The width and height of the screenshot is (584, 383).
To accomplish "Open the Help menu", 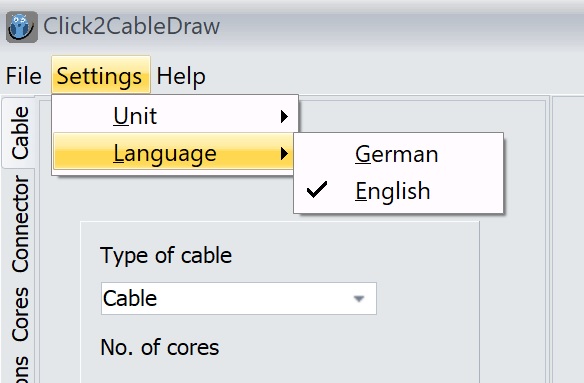I will pyautogui.click(x=181, y=76).
